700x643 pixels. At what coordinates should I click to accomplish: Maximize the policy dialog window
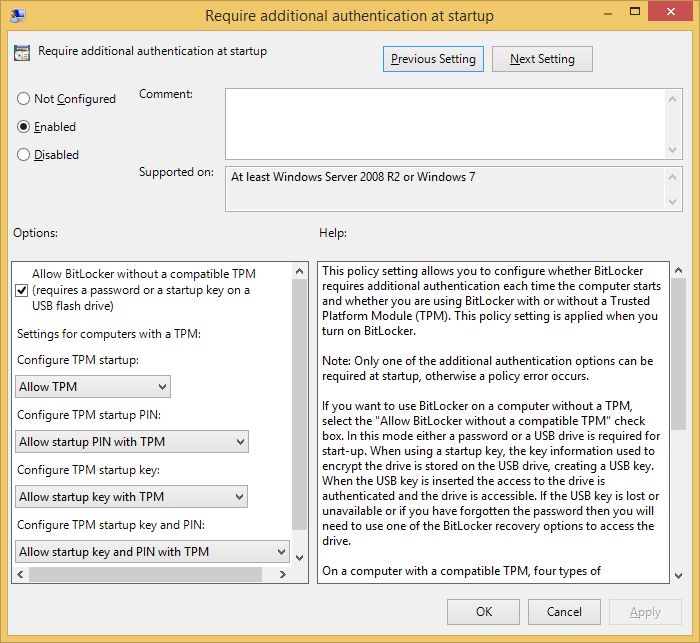tap(626, 13)
